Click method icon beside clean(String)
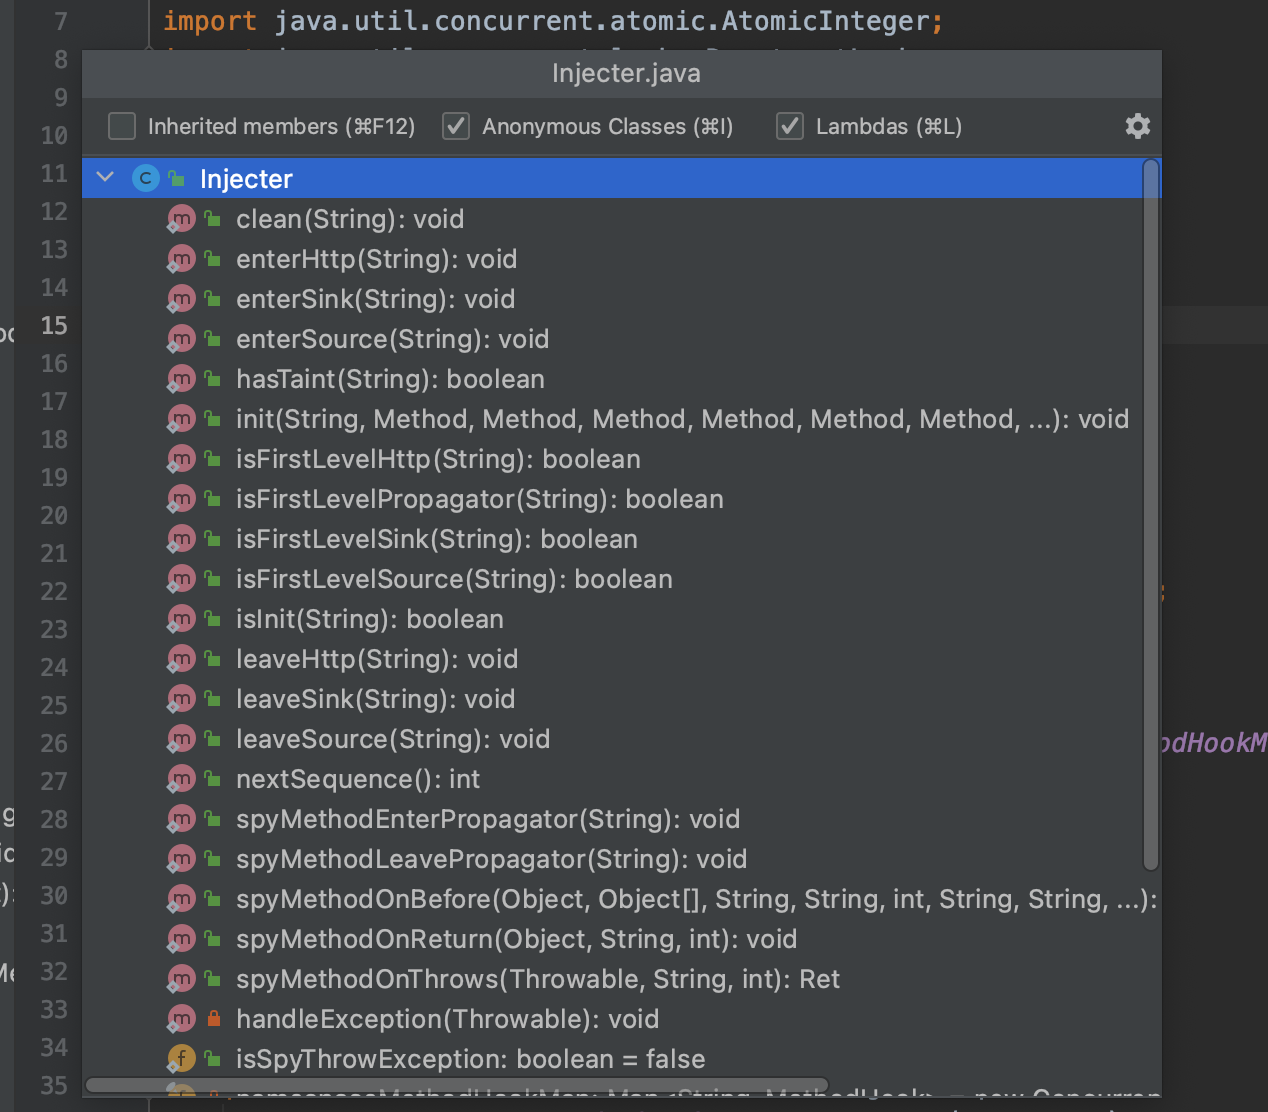Viewport: 1268px width, 1112px height. (181, 219)
